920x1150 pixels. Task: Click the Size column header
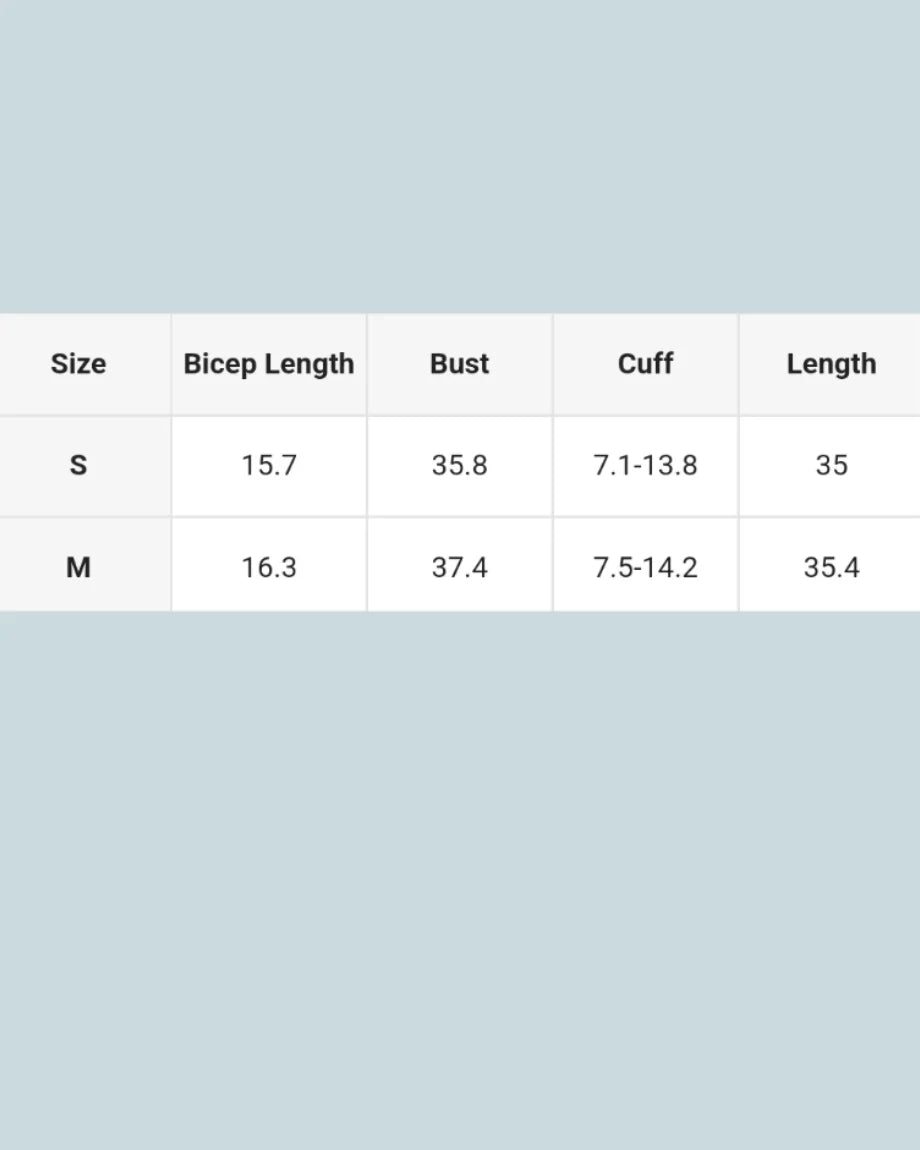(x=78, y=364)
